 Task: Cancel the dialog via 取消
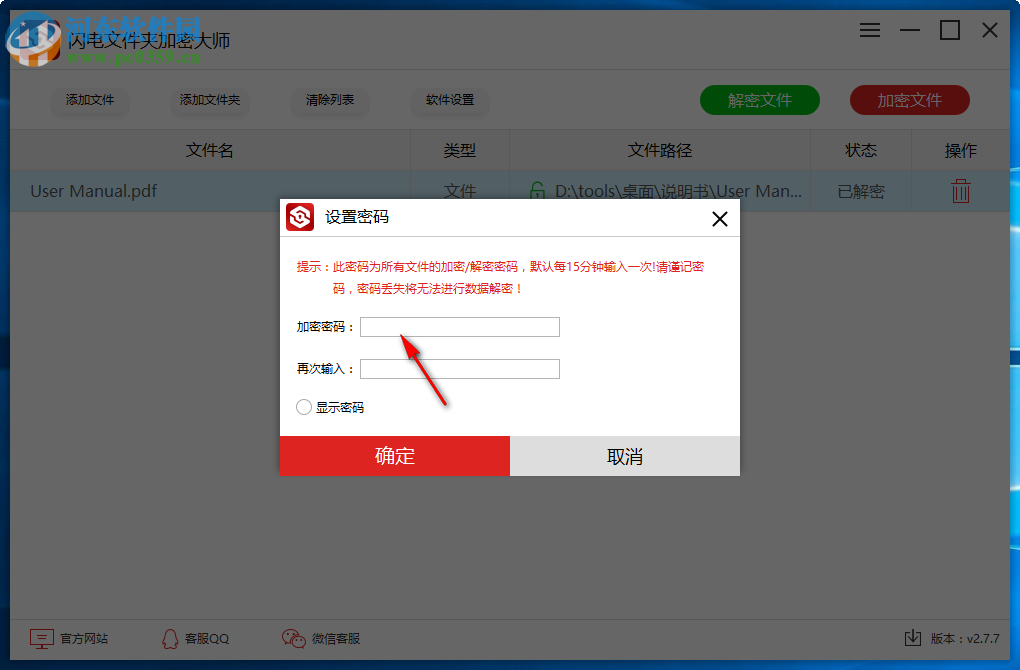[x=624, y=455]
